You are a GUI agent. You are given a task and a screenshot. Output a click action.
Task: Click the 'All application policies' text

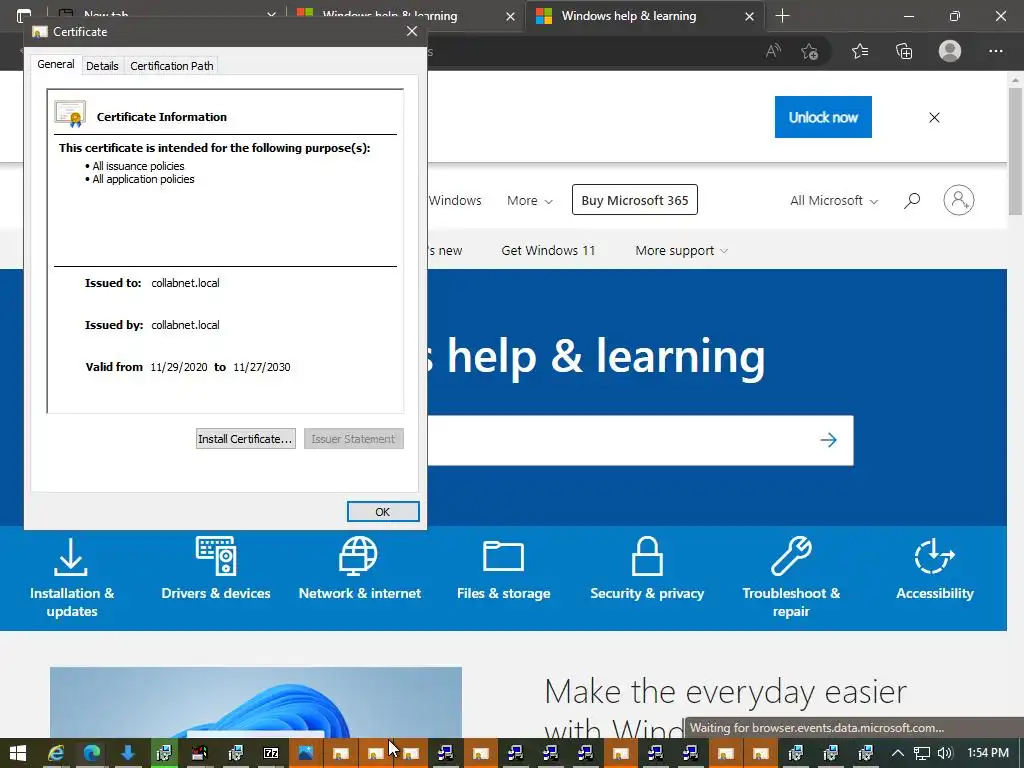[143, 179]
